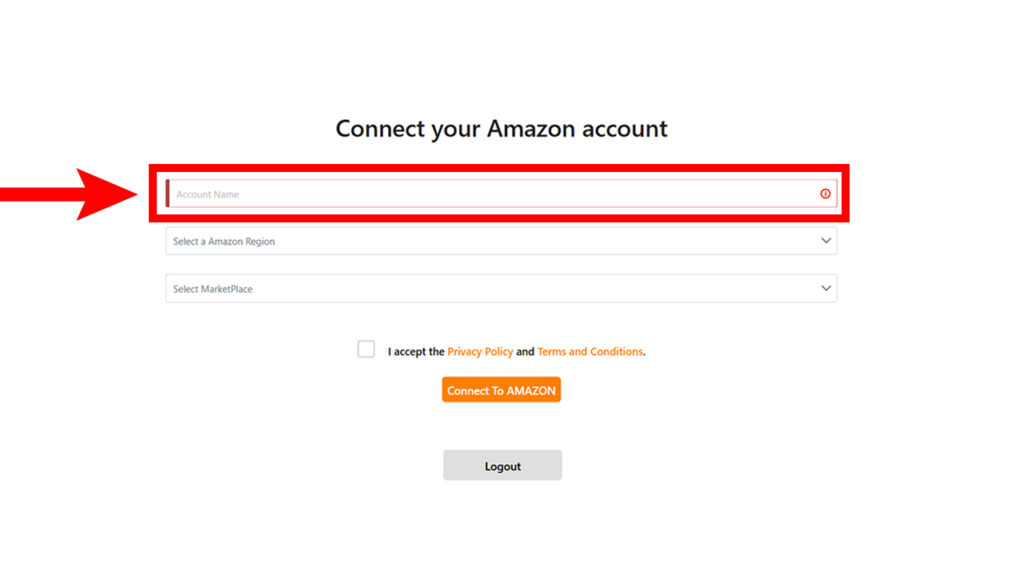
Task: Click the Logout button
Action: pos(502,466)
